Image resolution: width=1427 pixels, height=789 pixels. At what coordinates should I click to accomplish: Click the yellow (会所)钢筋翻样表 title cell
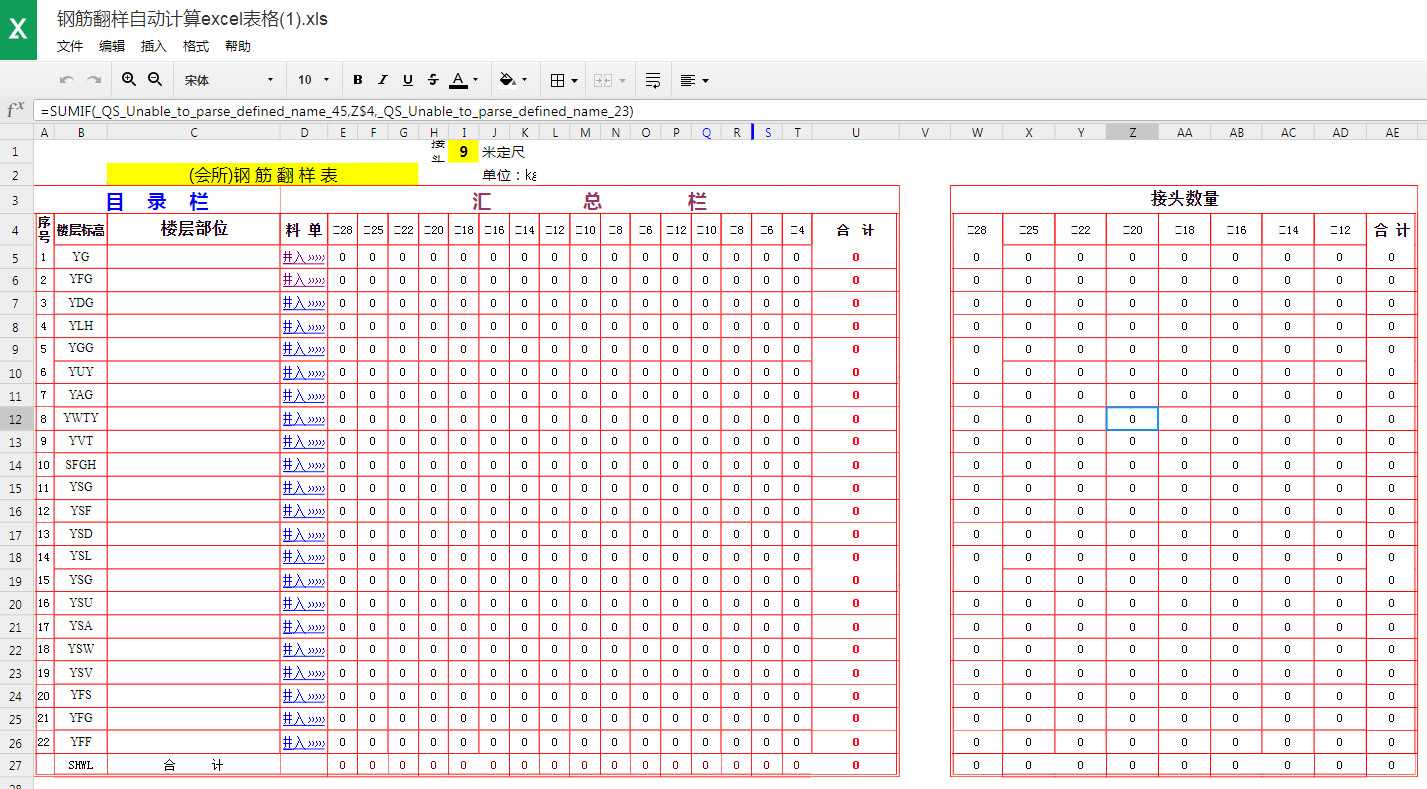262,175
